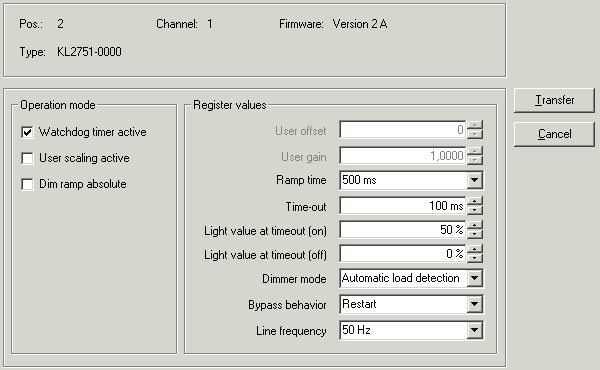Decrease Light value at timeout (on) spinner
The width and height of the screenshot is (600, 370).
pyautogui.click(x=475, y=234)
